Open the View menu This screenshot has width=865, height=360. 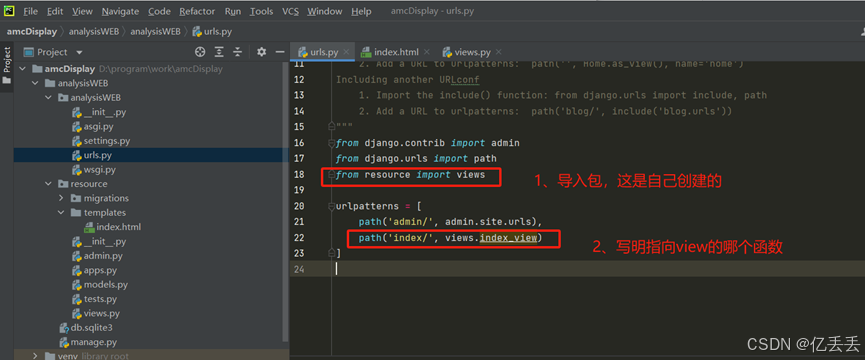click(x=82, y=11)
